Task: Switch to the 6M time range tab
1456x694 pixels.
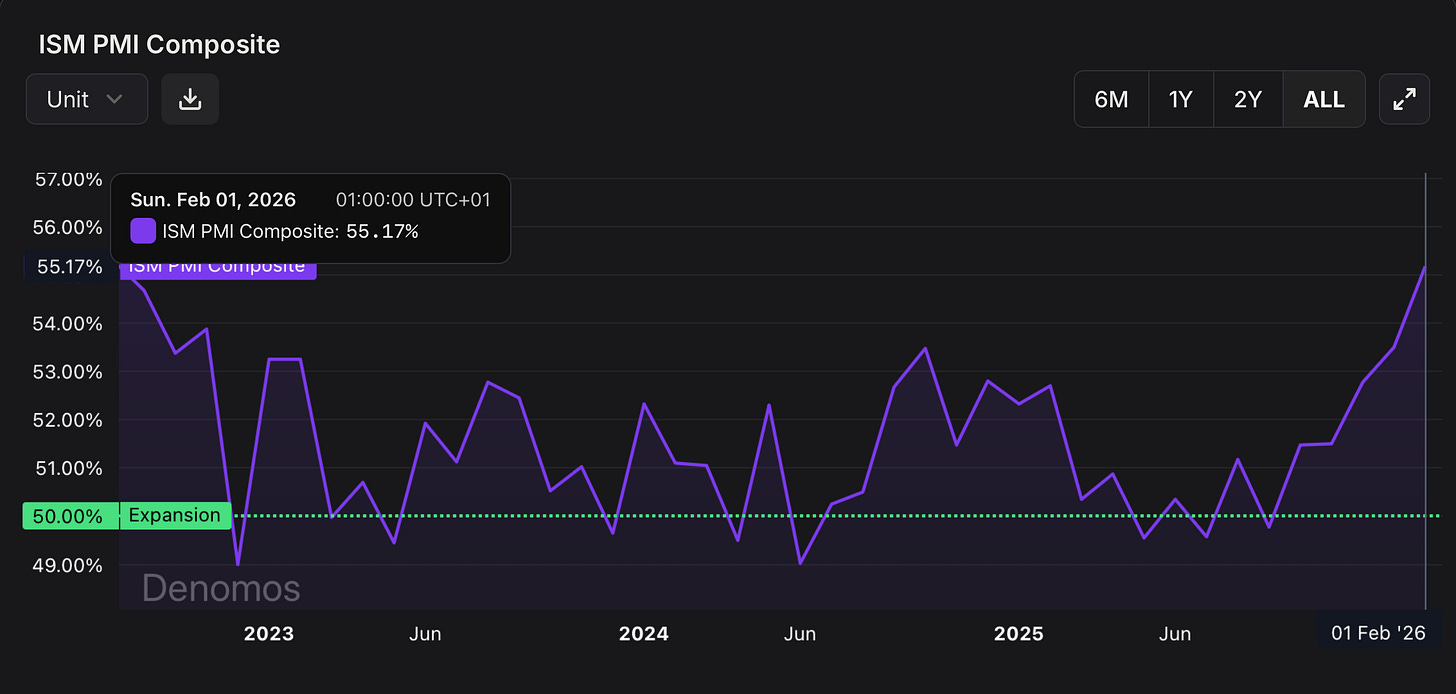Action: (1111, 99)
